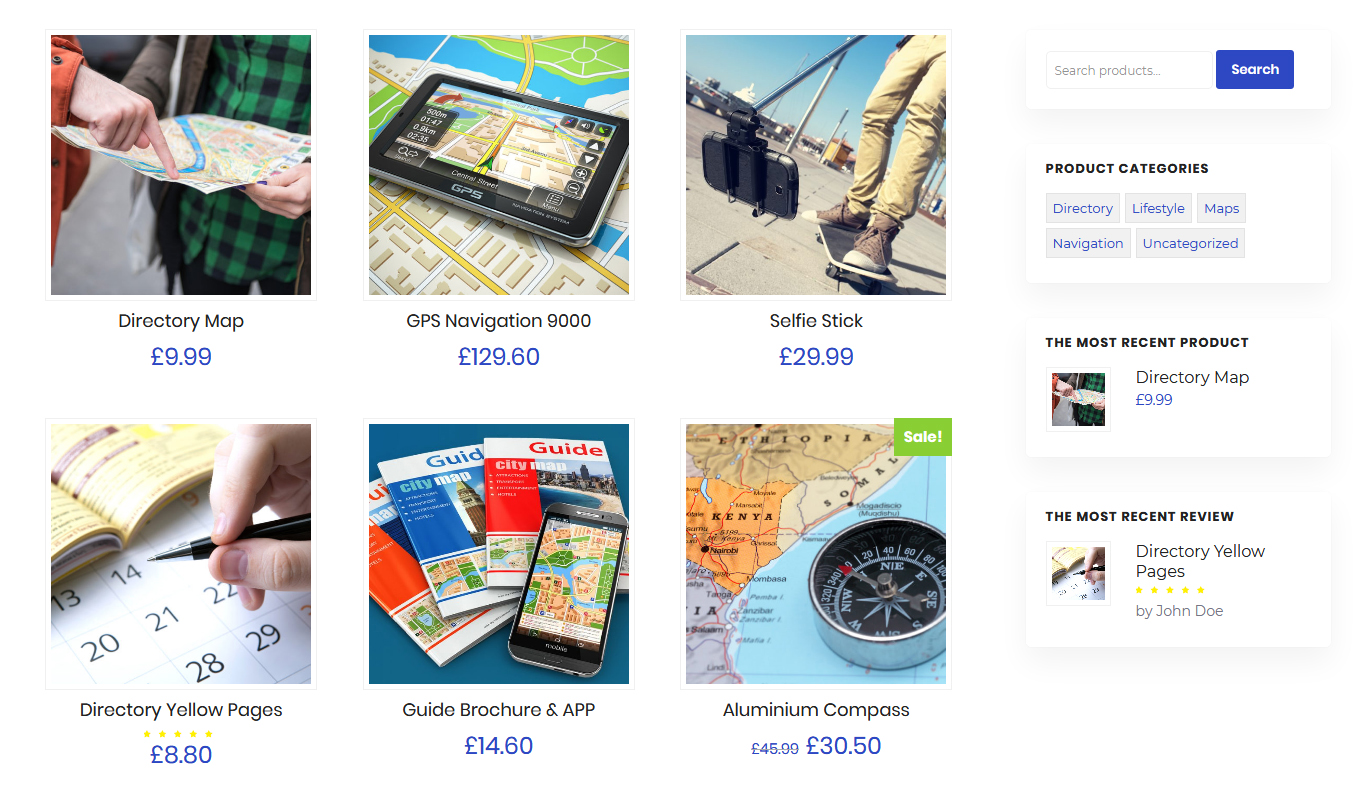Image resolution: width=1360 pixels, height=787 pixels.
Task: Click the Directory Map thumbnail in recent product
Action: [1078, 399]
